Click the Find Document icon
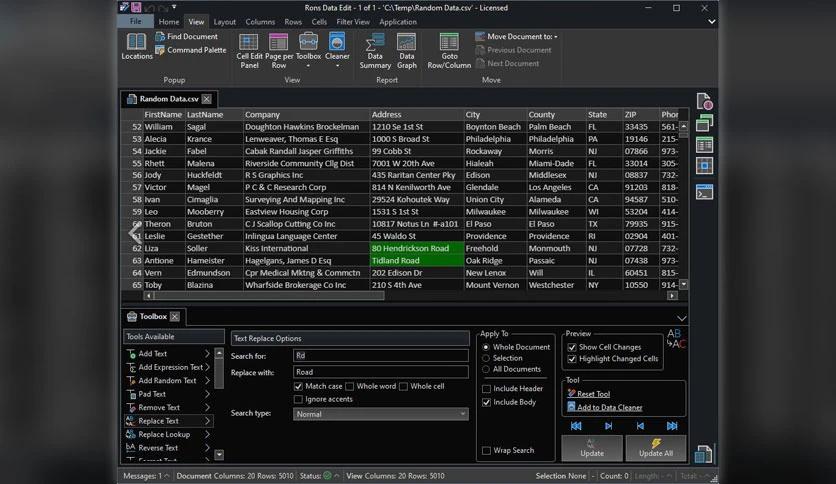 point(161,37)
